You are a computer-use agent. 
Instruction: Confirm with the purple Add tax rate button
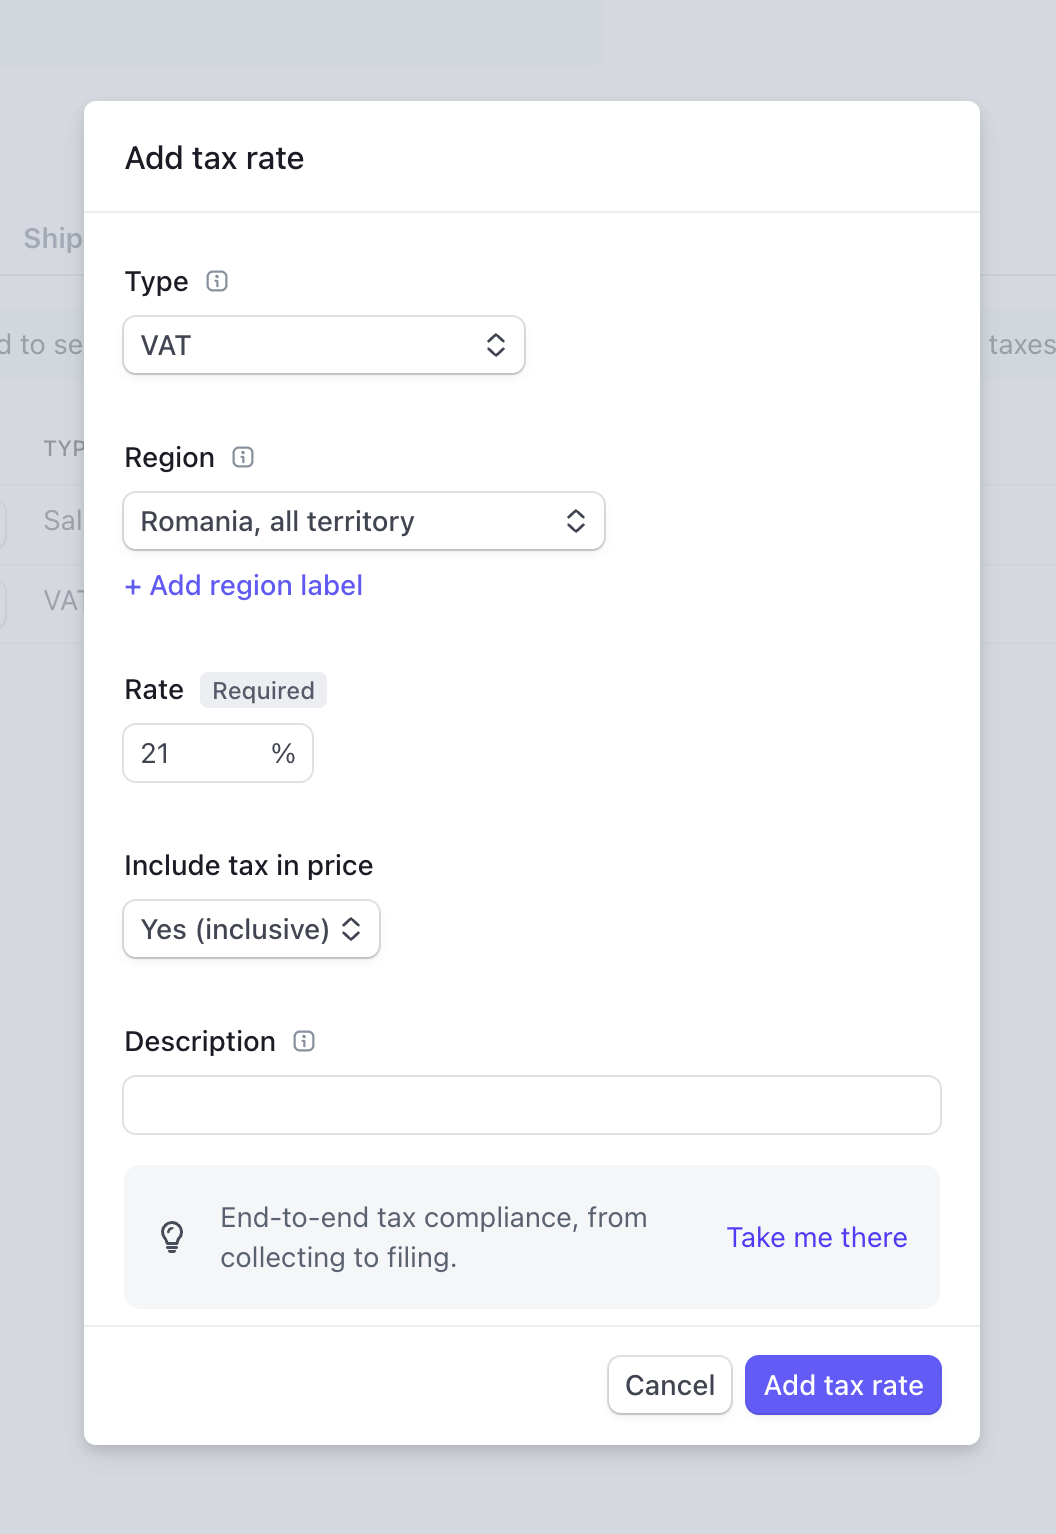[843, 1385]
